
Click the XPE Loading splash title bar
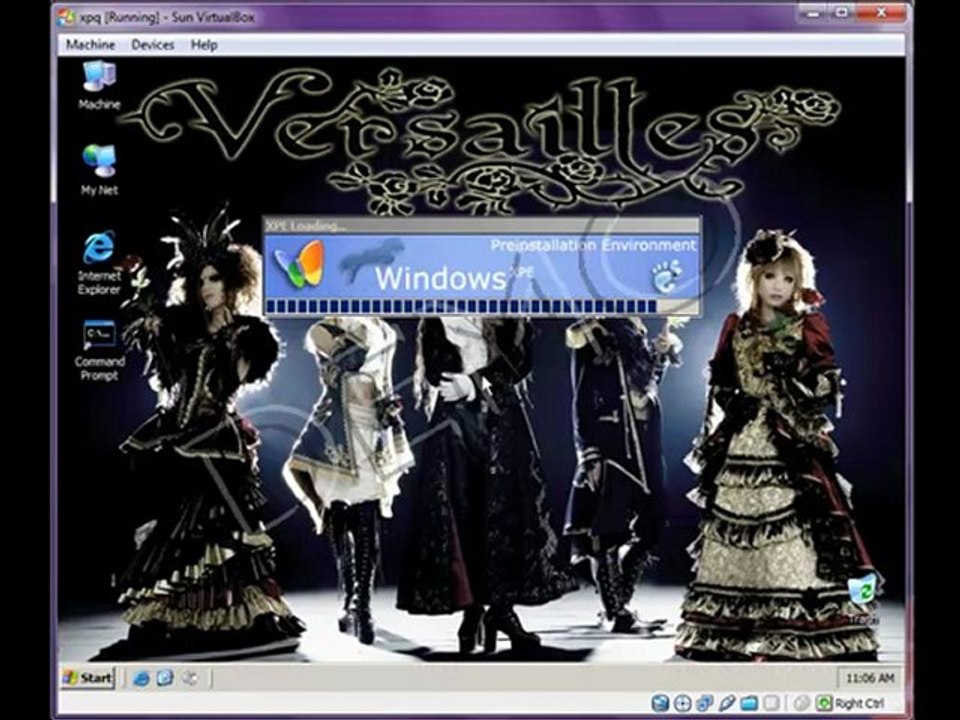(x=481, y=225)
